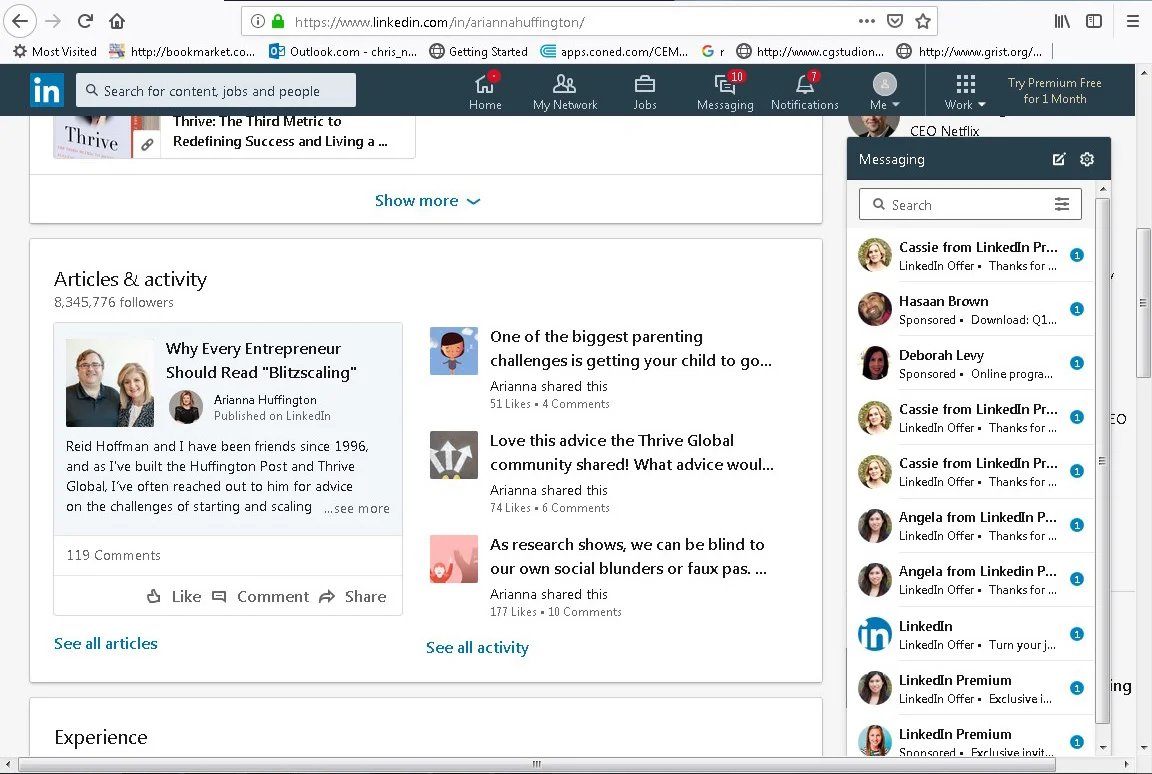Expand Show more section
Image resolution: width=1152 pixels, height=774 pixels.
(x=427, y=200)
